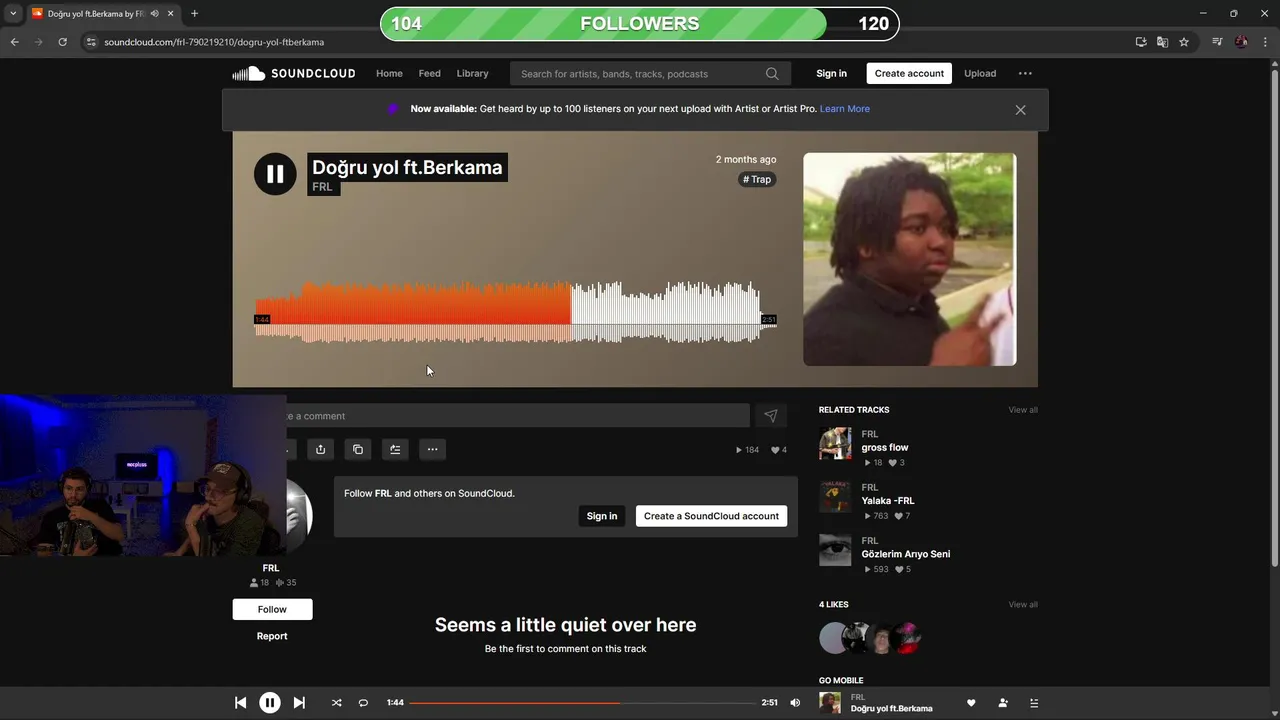
Task: Follow the FRL profile
Action: click(272, 609)
